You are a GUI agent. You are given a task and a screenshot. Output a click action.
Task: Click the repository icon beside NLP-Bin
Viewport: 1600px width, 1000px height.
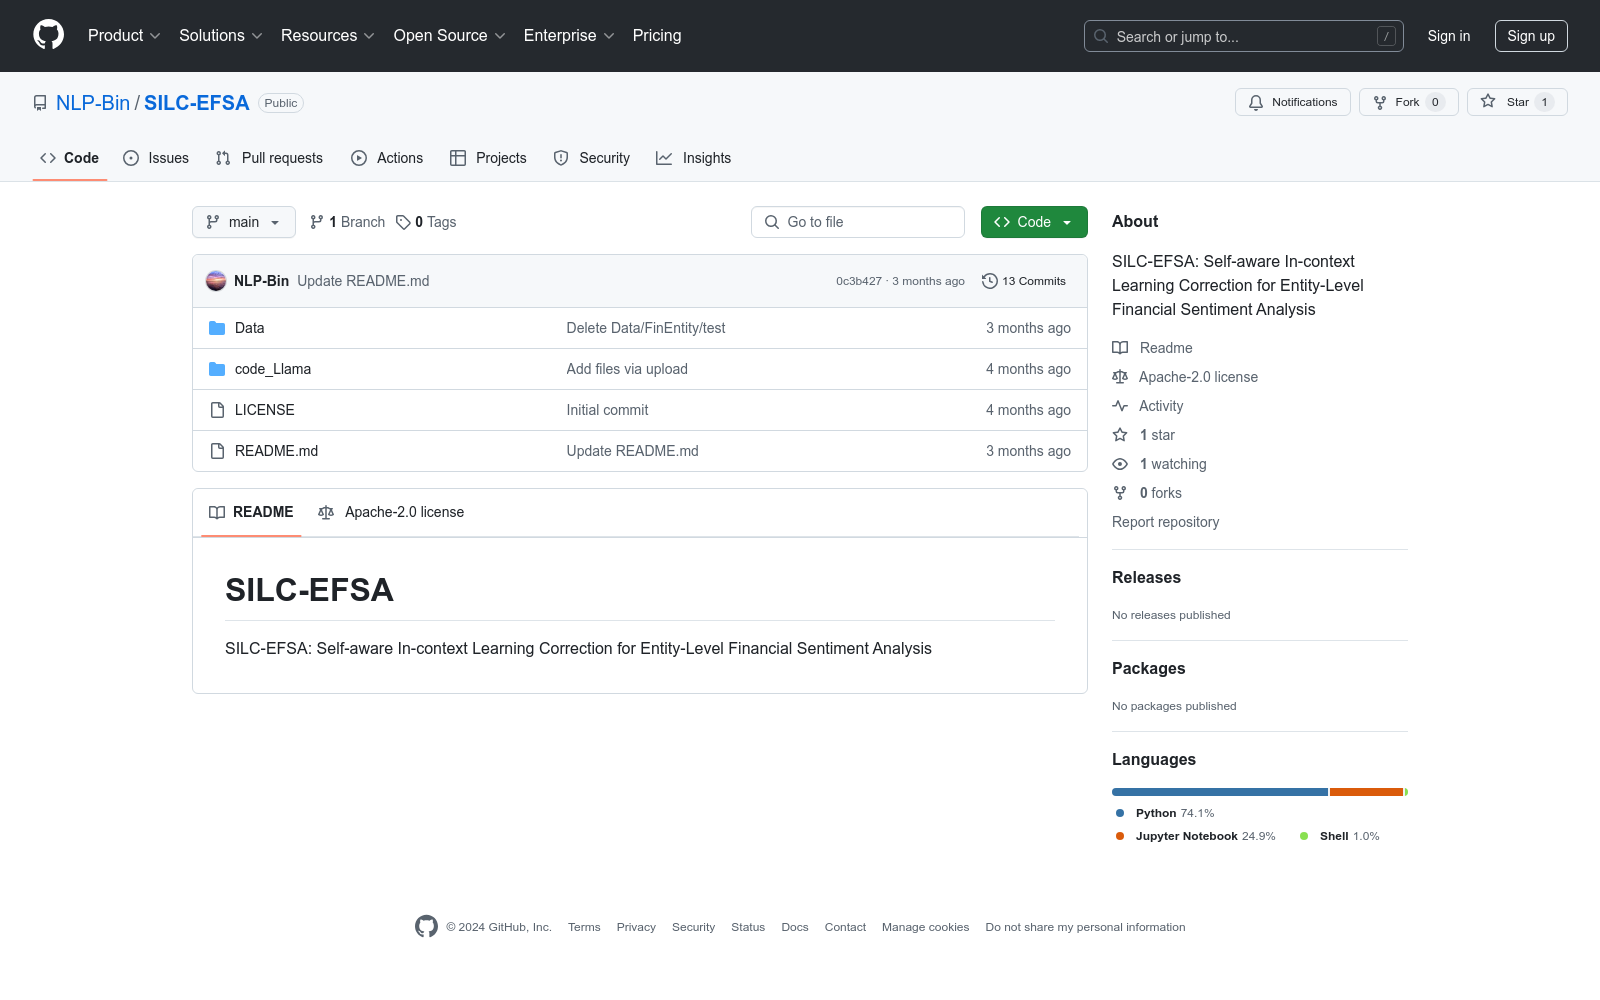40,103
